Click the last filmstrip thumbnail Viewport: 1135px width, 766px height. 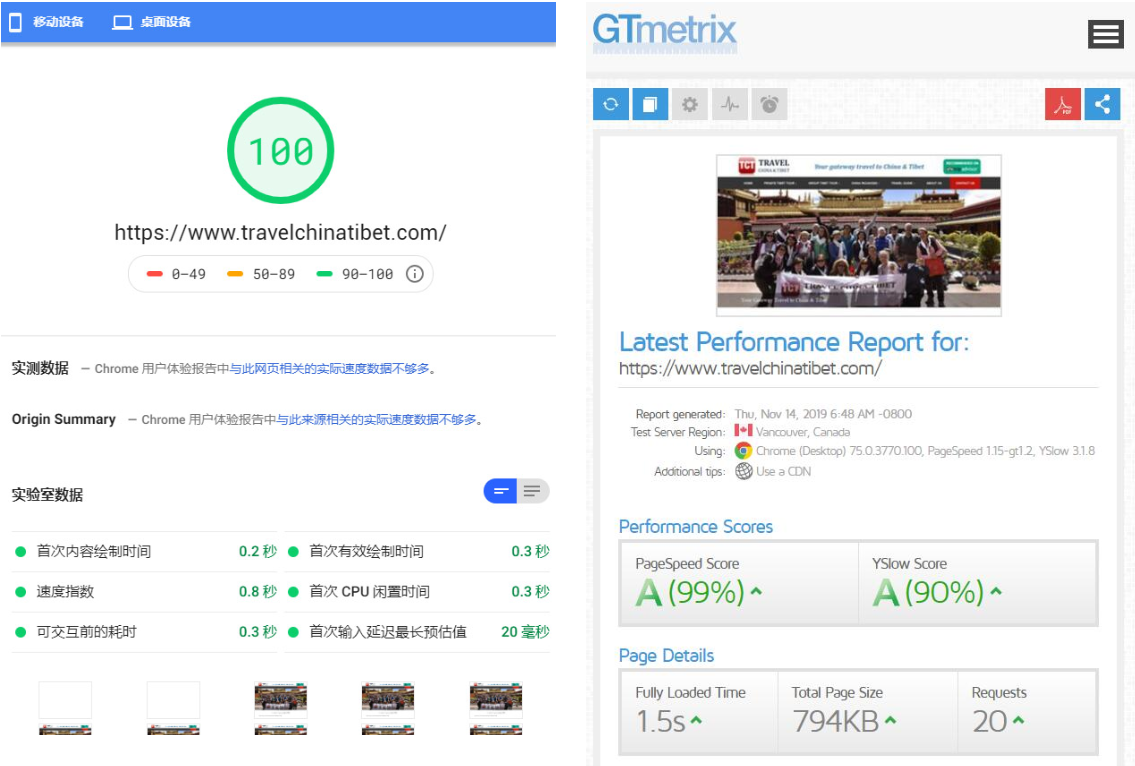(x=496, y=708)
